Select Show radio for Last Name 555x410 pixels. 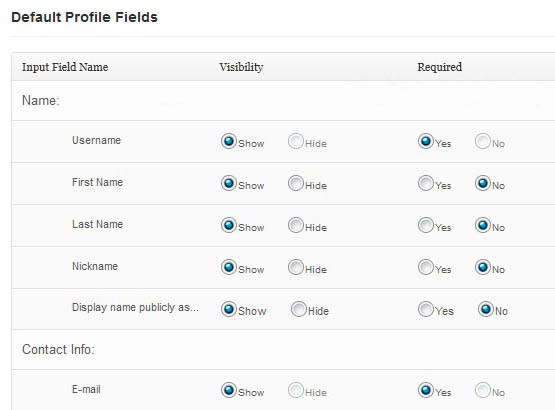coord(229,225)
